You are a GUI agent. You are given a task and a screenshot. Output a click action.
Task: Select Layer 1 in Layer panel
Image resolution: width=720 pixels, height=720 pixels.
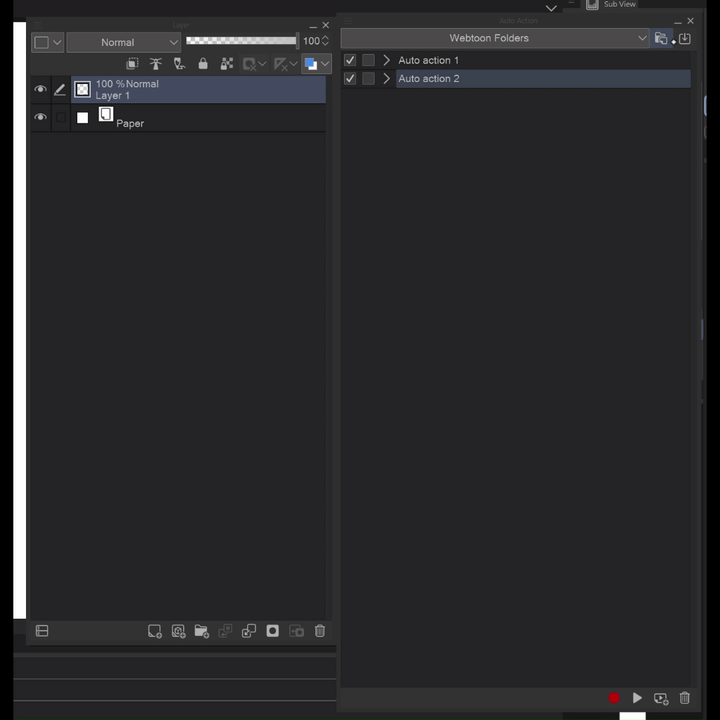click(198, 90)
